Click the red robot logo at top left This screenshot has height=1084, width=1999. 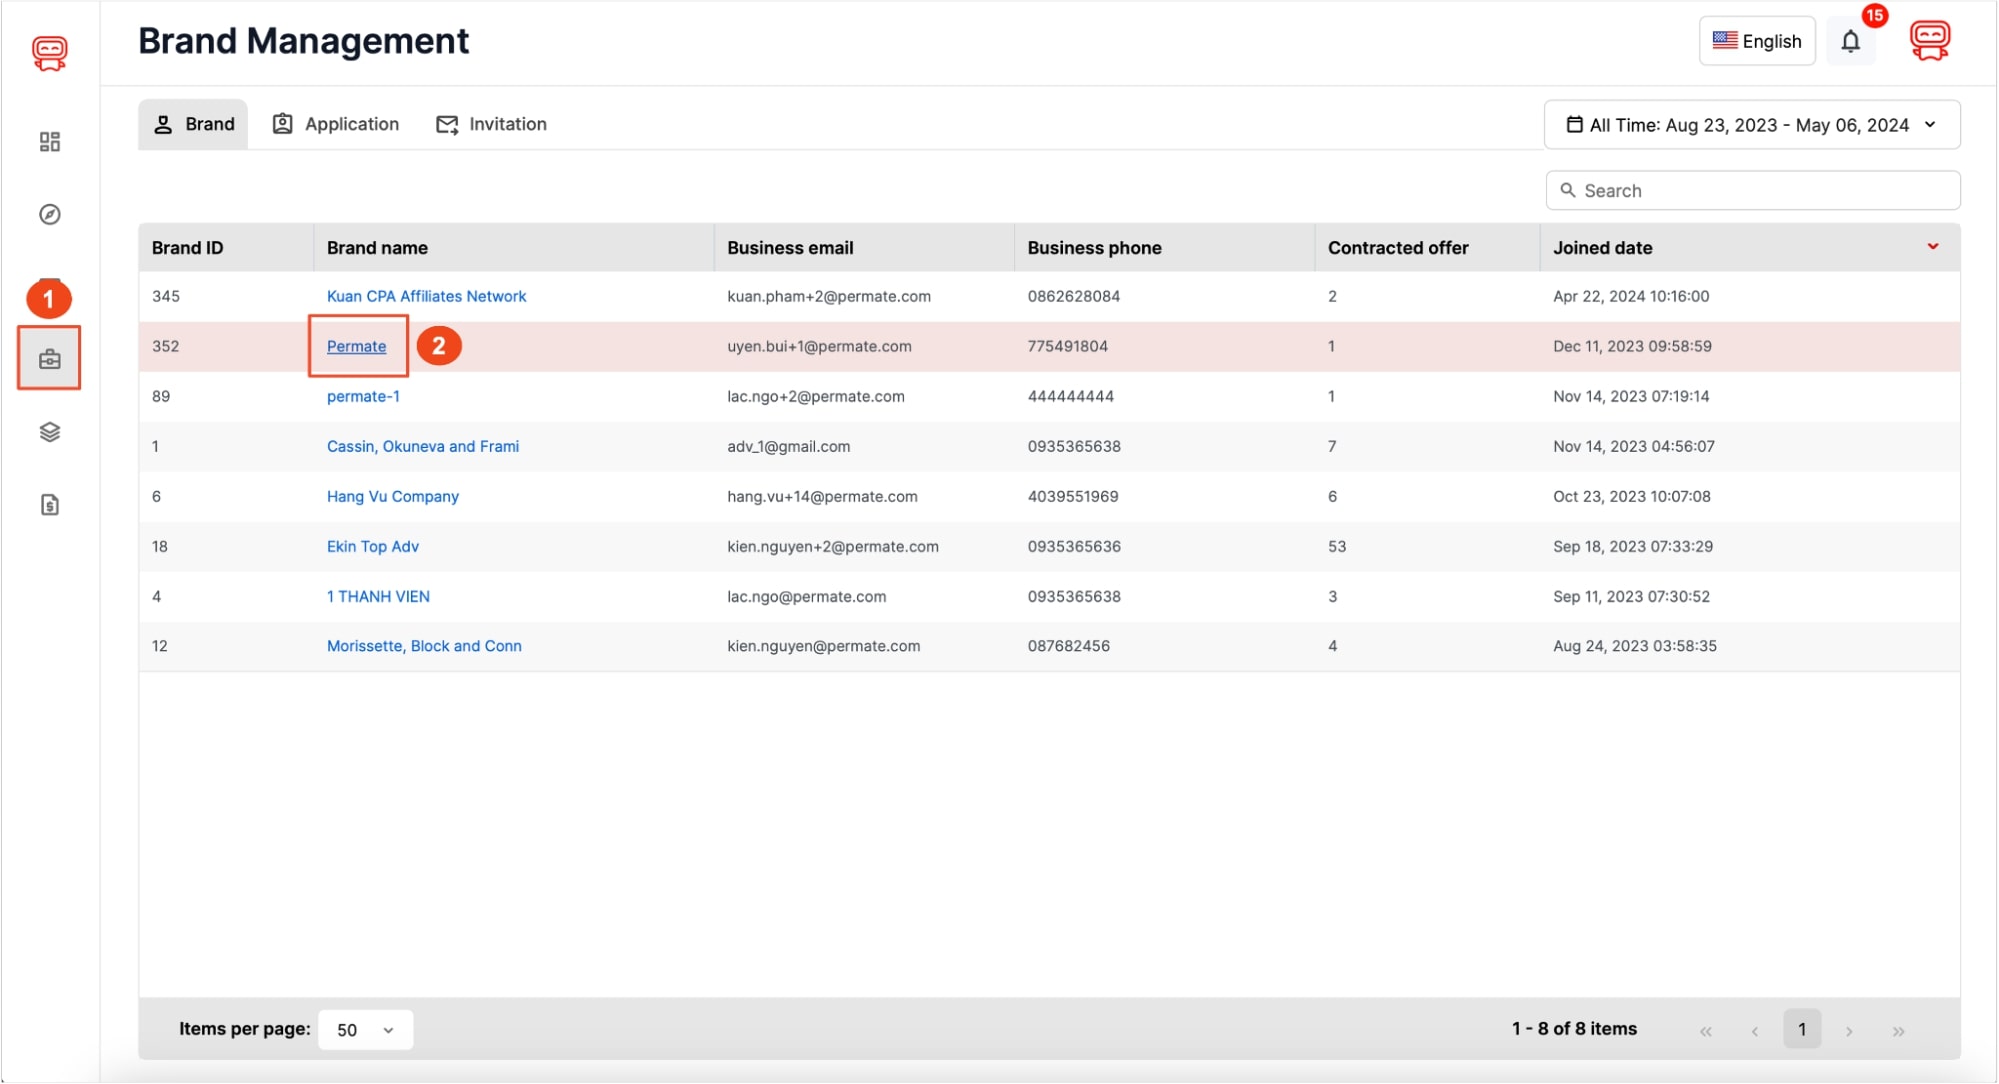[51, 54]
